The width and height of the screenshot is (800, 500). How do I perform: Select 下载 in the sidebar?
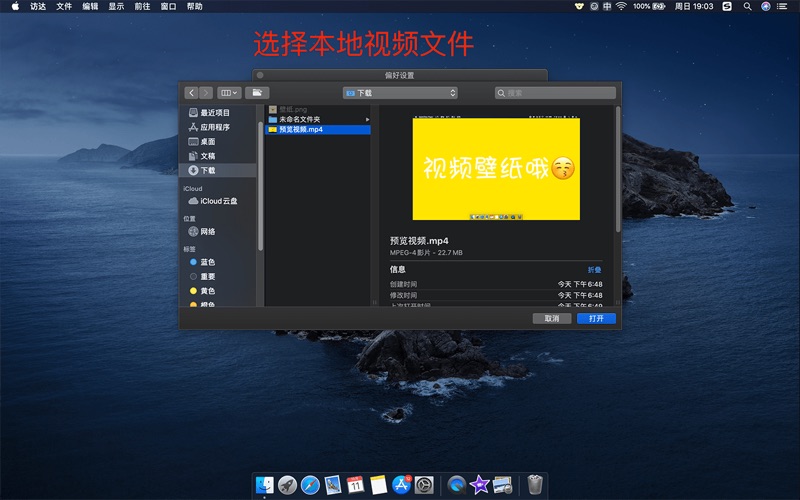point(217,170)
